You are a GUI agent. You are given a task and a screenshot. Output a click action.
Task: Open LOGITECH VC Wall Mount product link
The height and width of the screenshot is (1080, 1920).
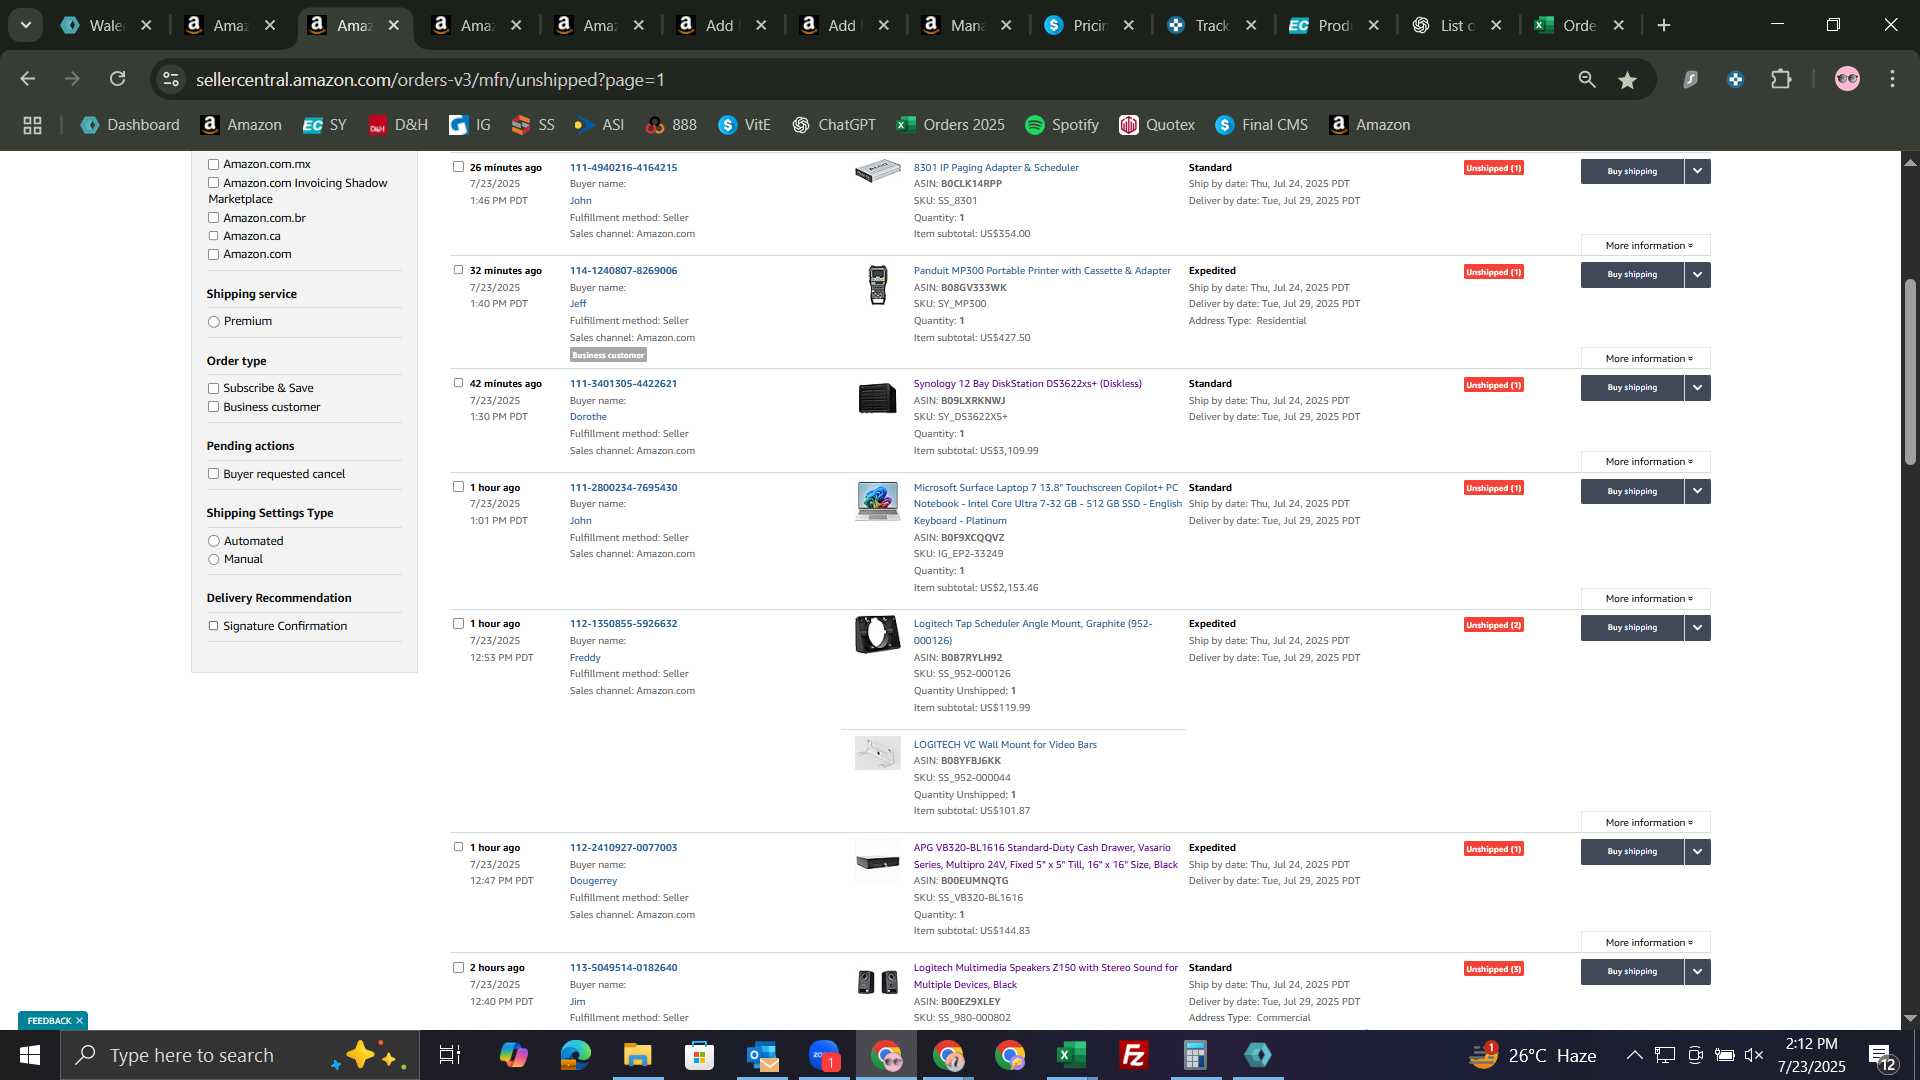pos(1005,745)
